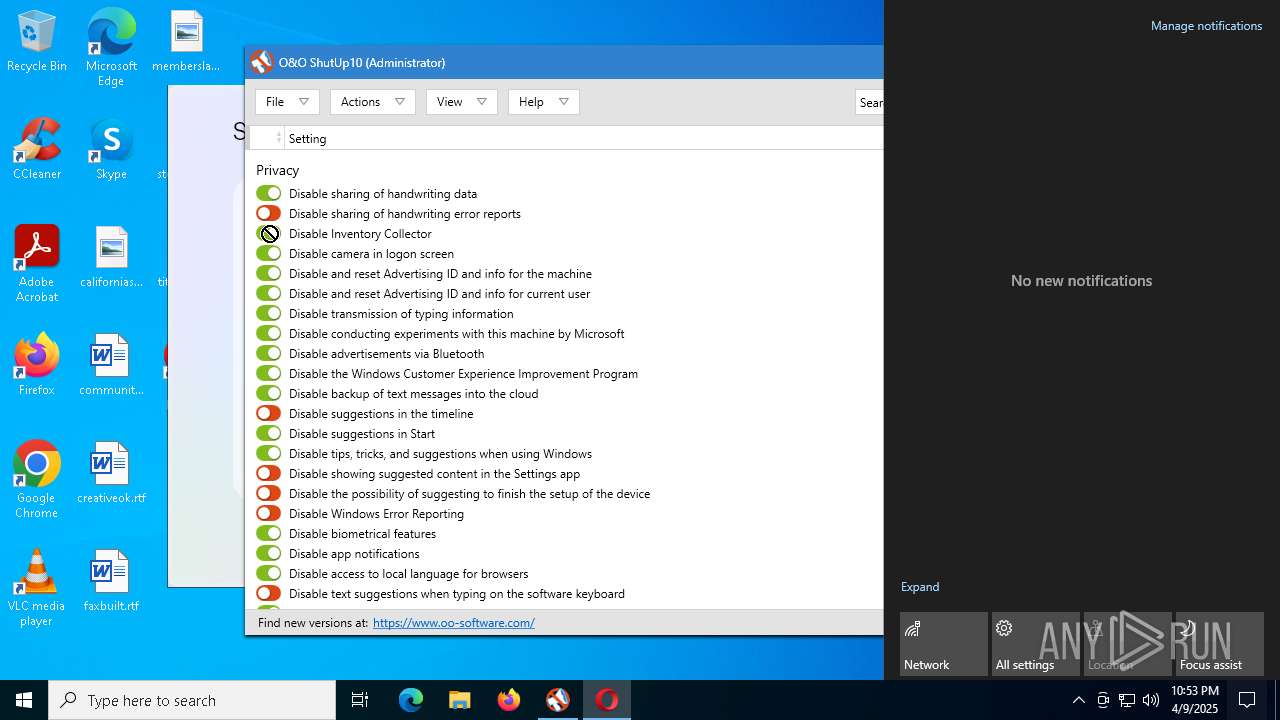Switch to O&O ShutUp10 taskbar icon
1280x720 pixels.
[x=557, y=700]
